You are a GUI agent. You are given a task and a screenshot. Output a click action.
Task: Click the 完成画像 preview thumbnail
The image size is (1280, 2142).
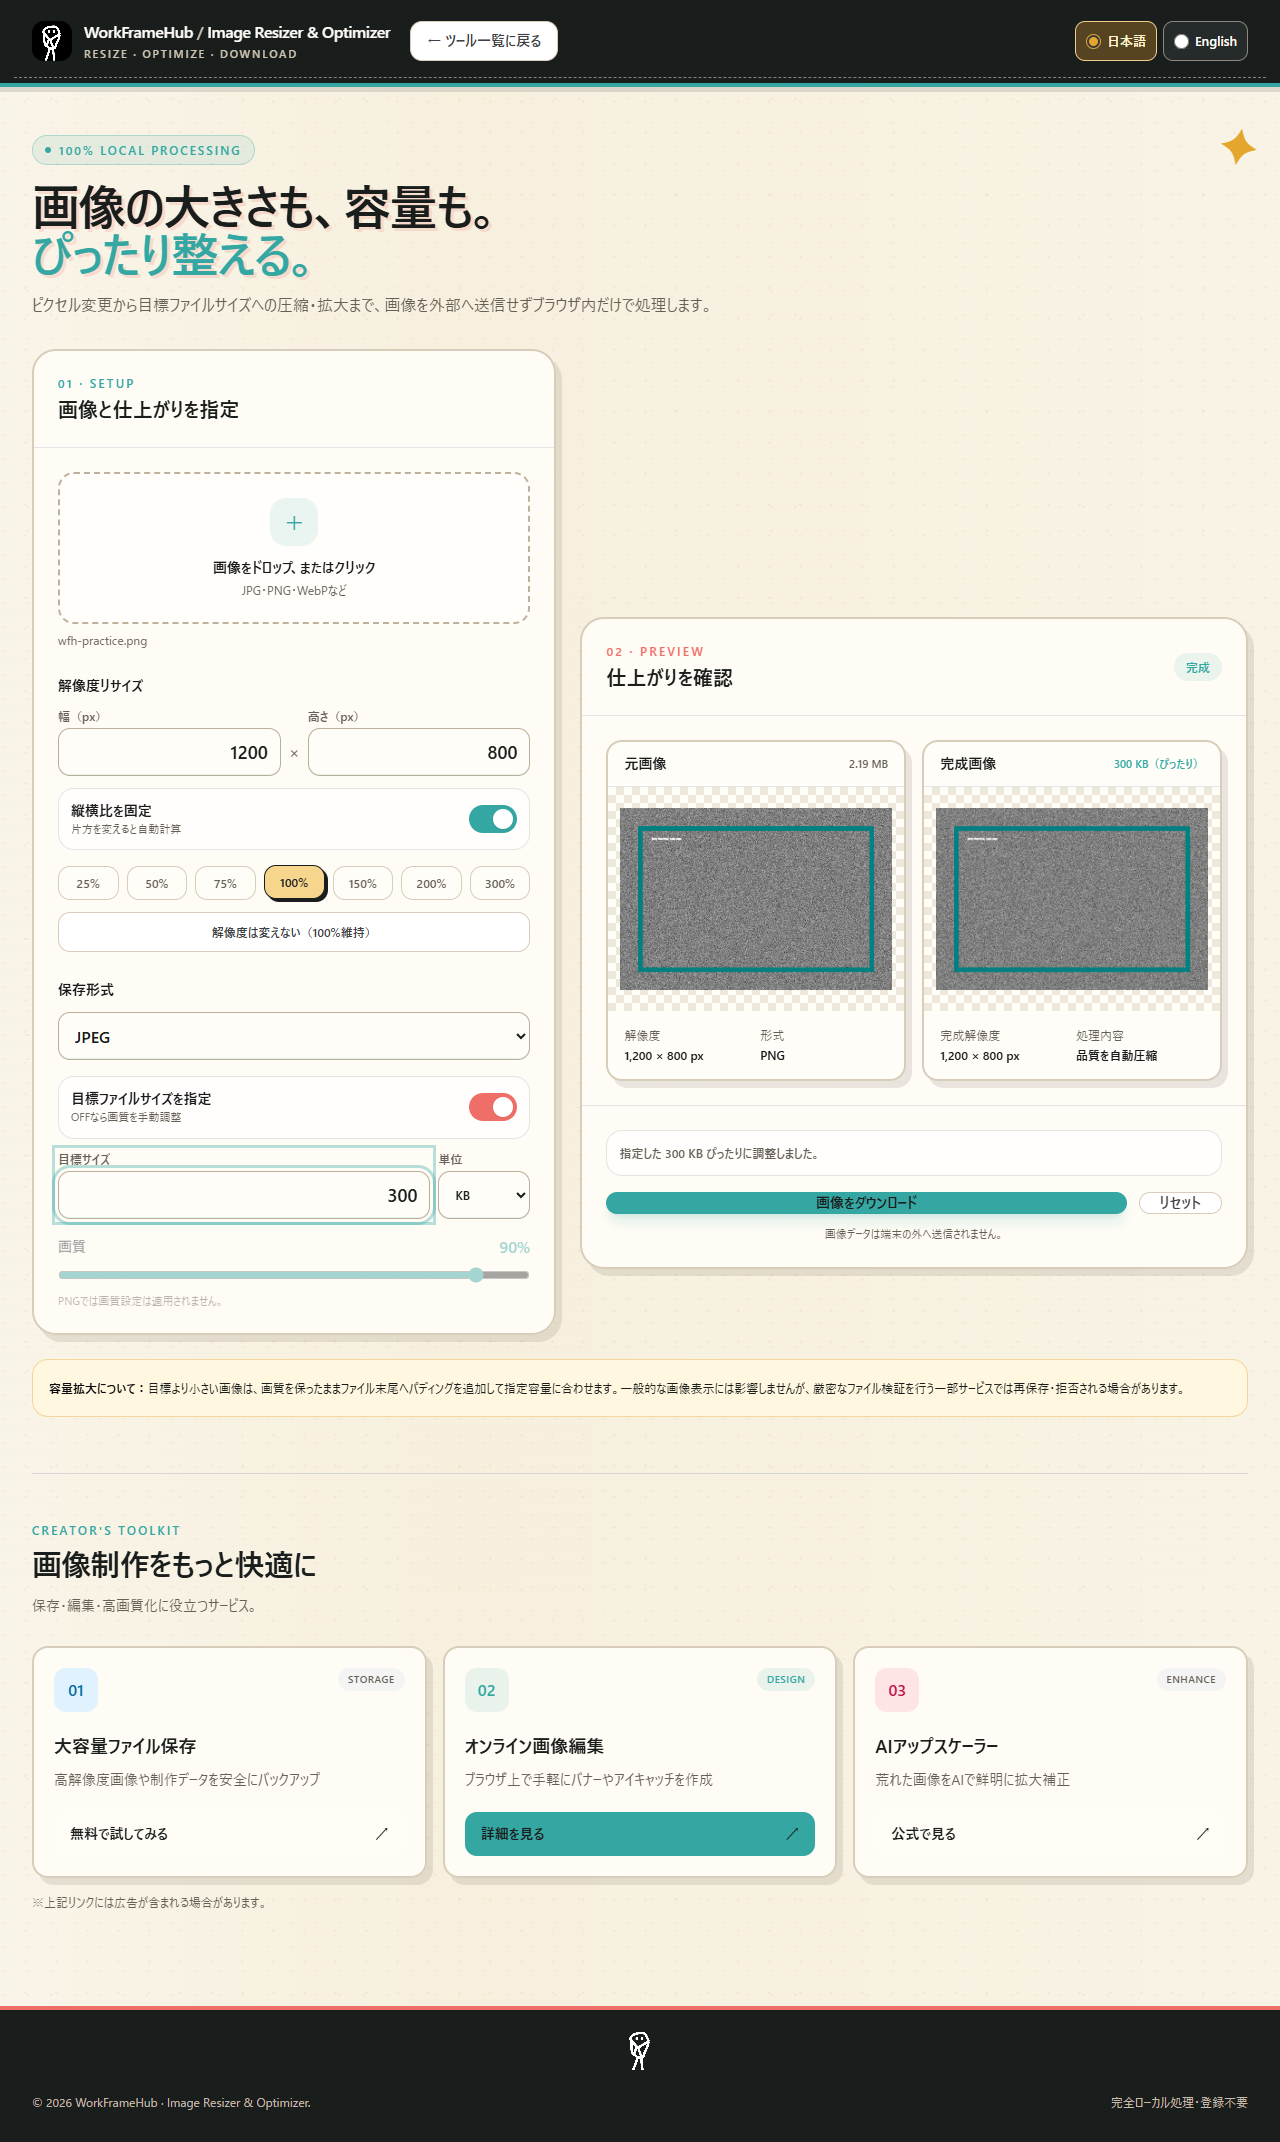tap(1072, 899)
